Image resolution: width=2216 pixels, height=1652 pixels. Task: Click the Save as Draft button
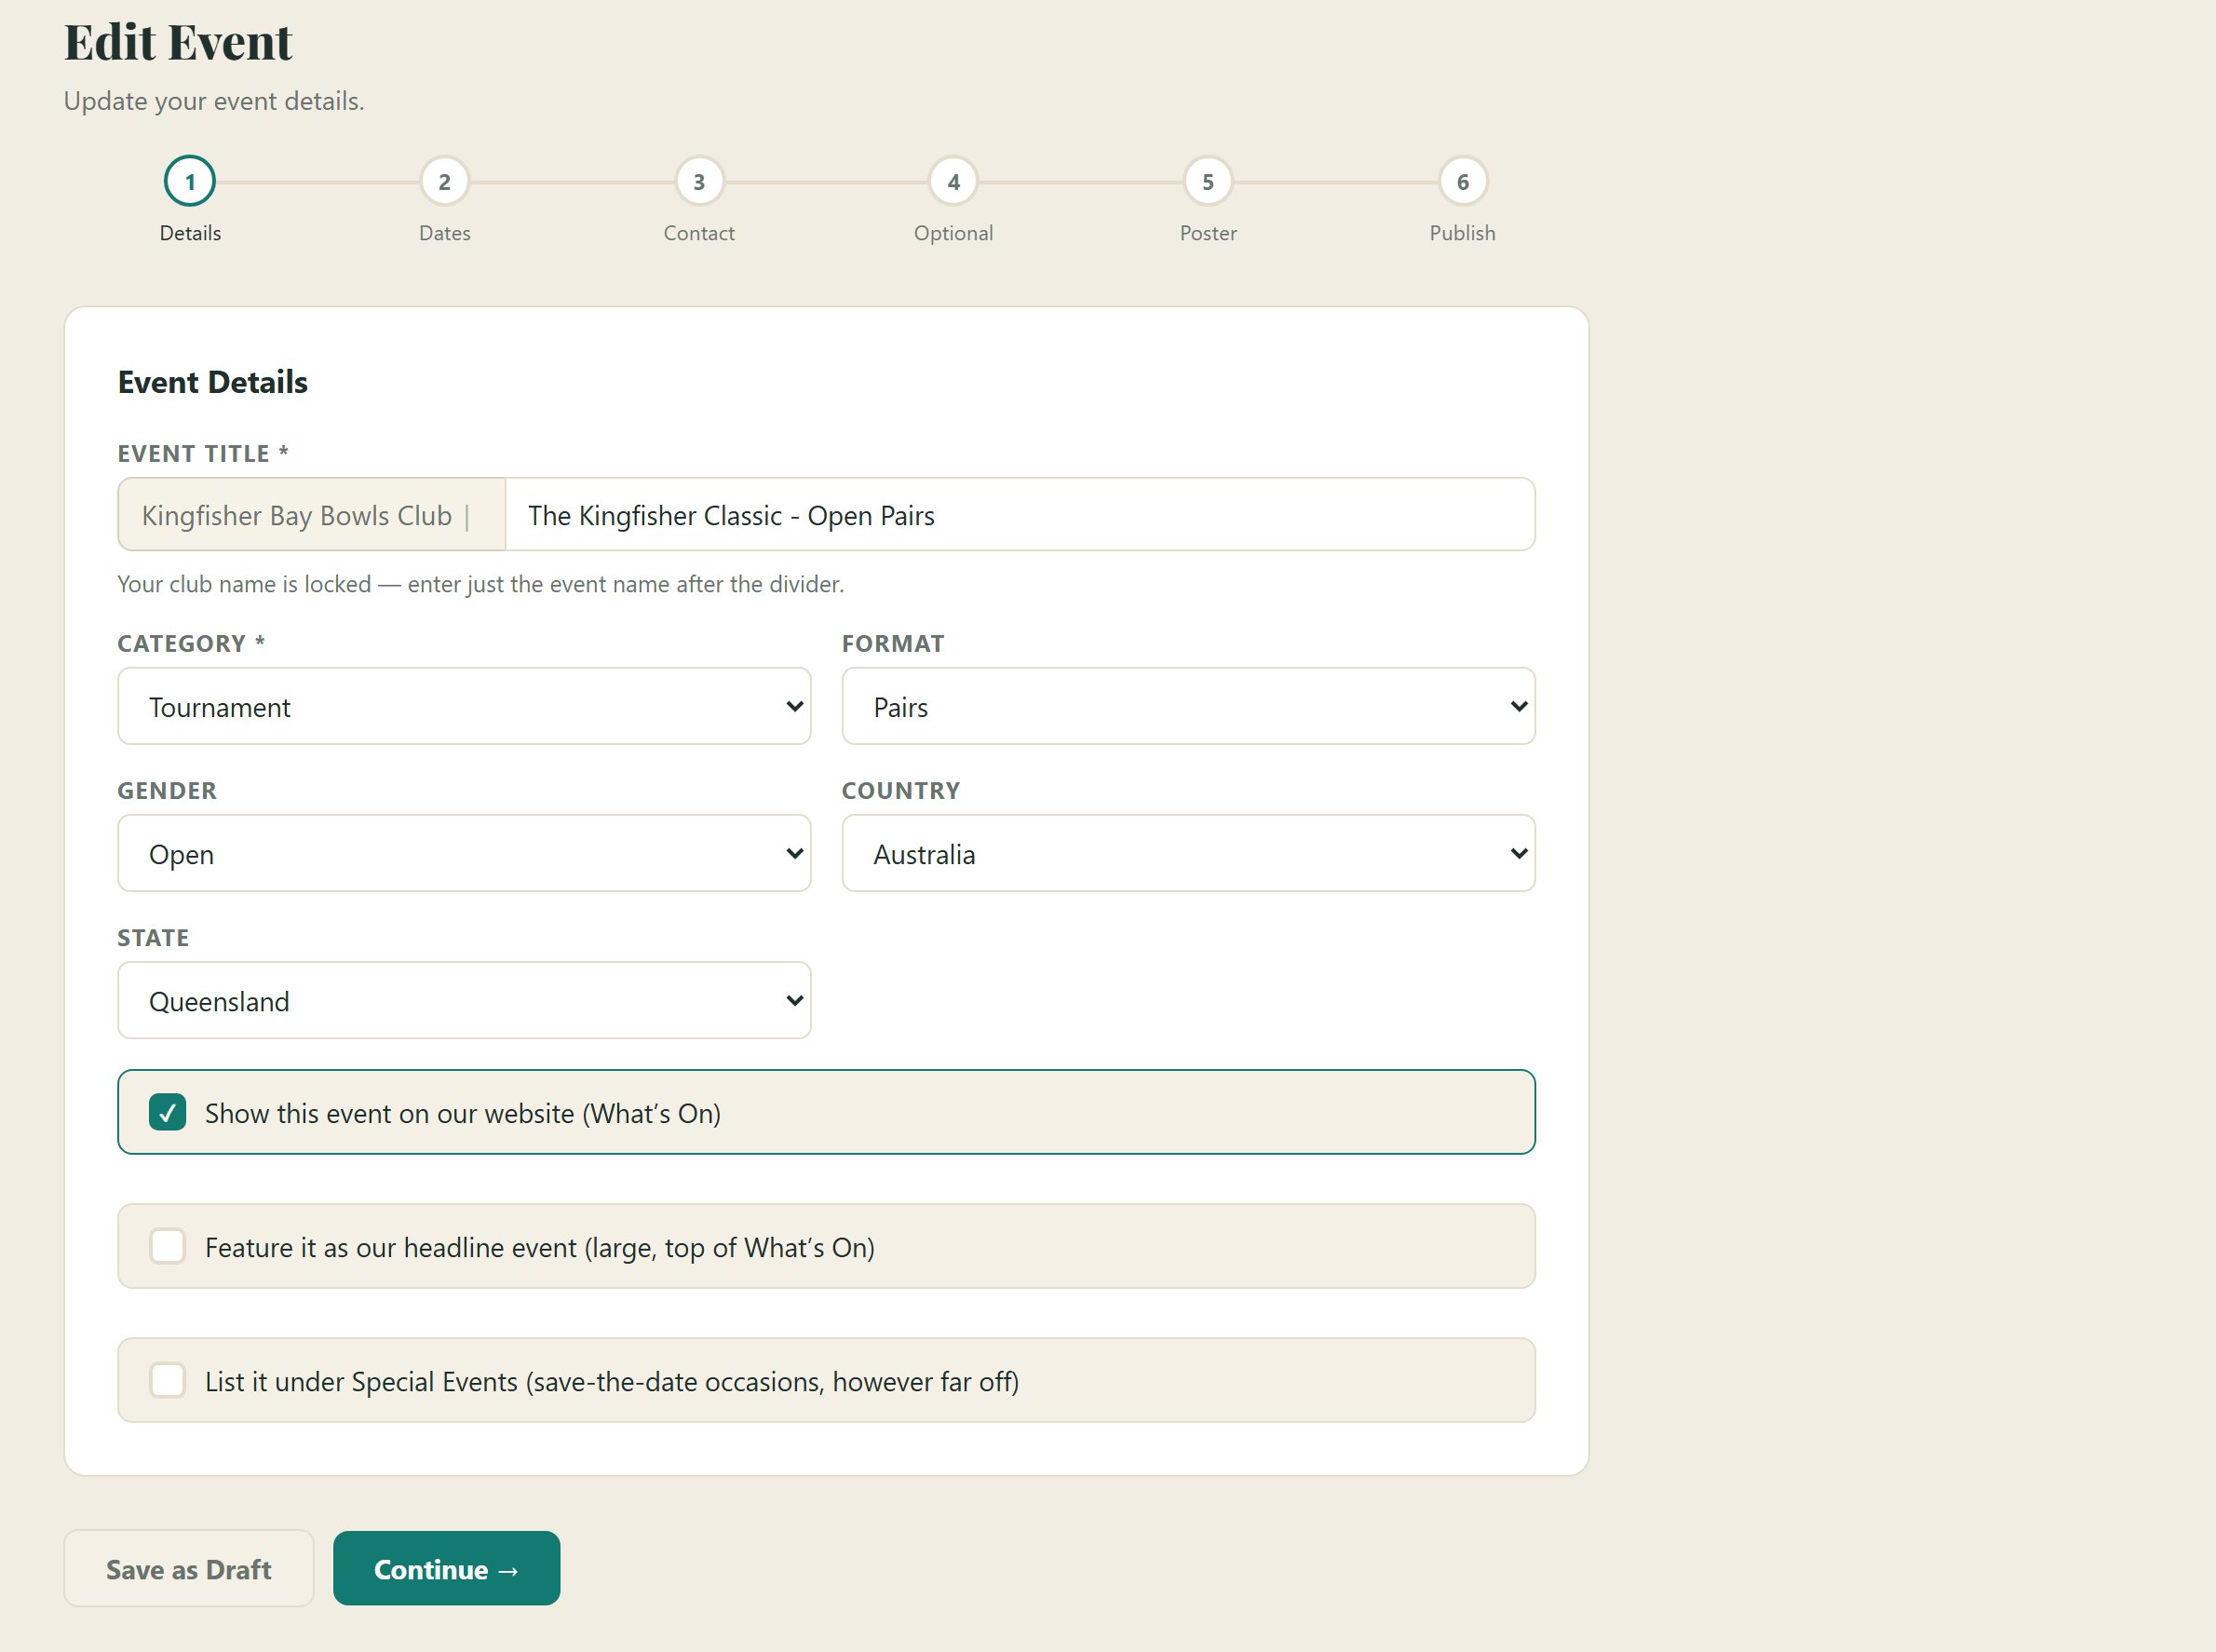tap(189, 1568)
